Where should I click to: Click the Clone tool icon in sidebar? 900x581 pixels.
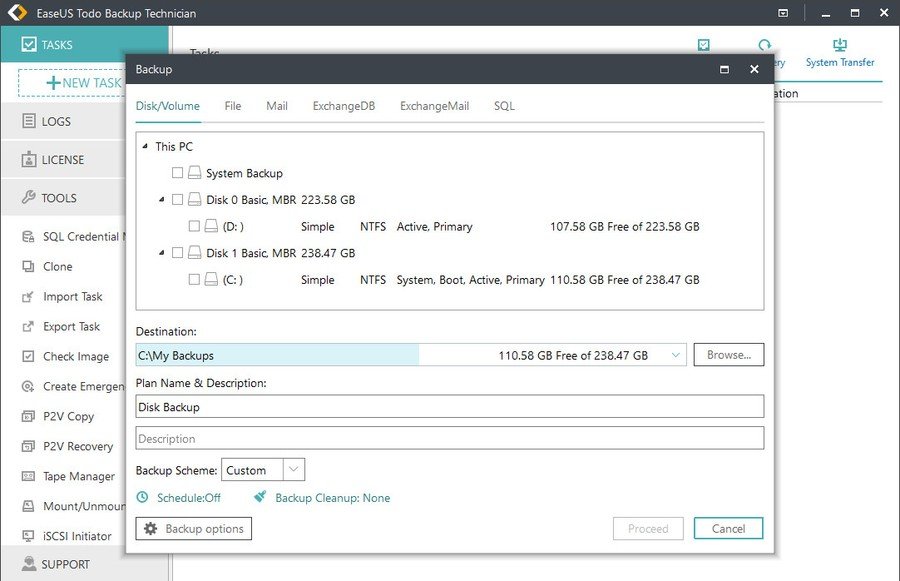28,267
